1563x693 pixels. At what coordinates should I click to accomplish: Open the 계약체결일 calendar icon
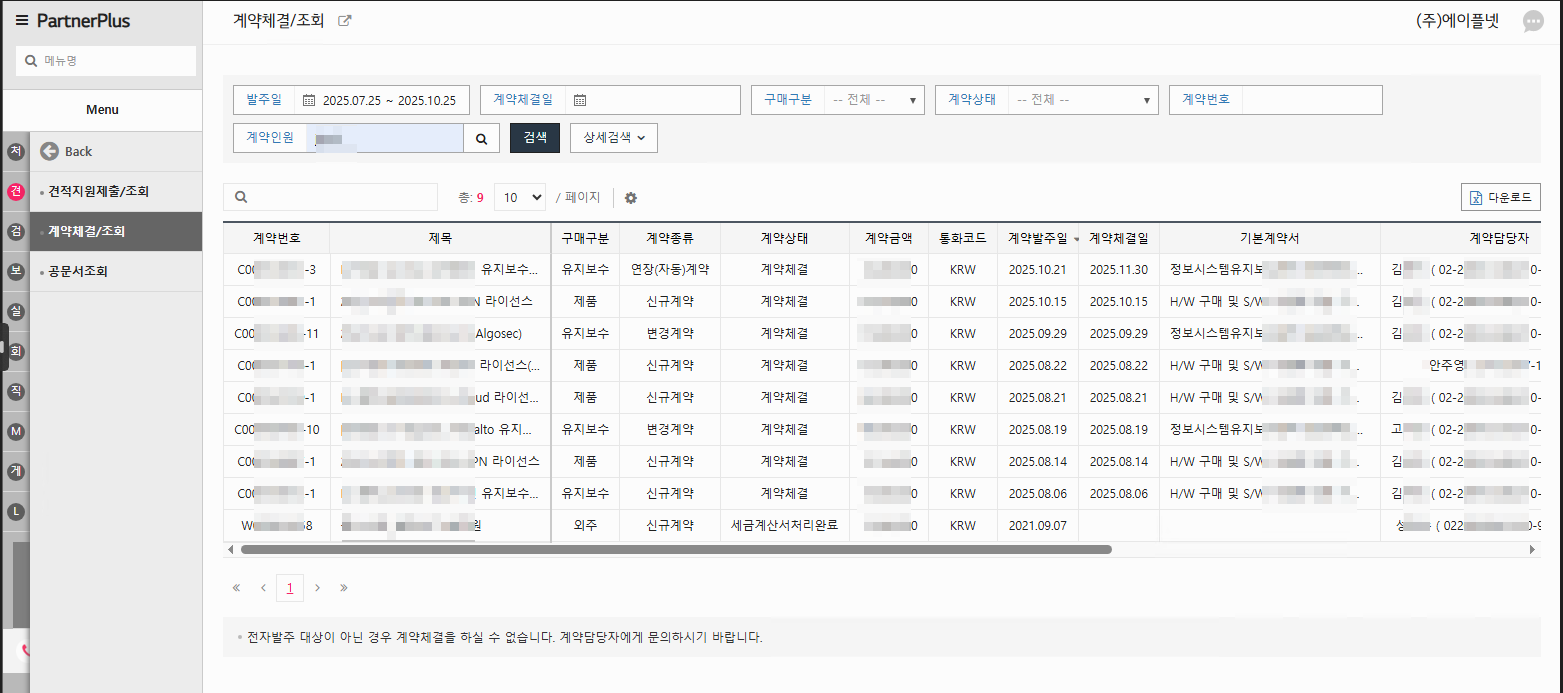(580, 100)
